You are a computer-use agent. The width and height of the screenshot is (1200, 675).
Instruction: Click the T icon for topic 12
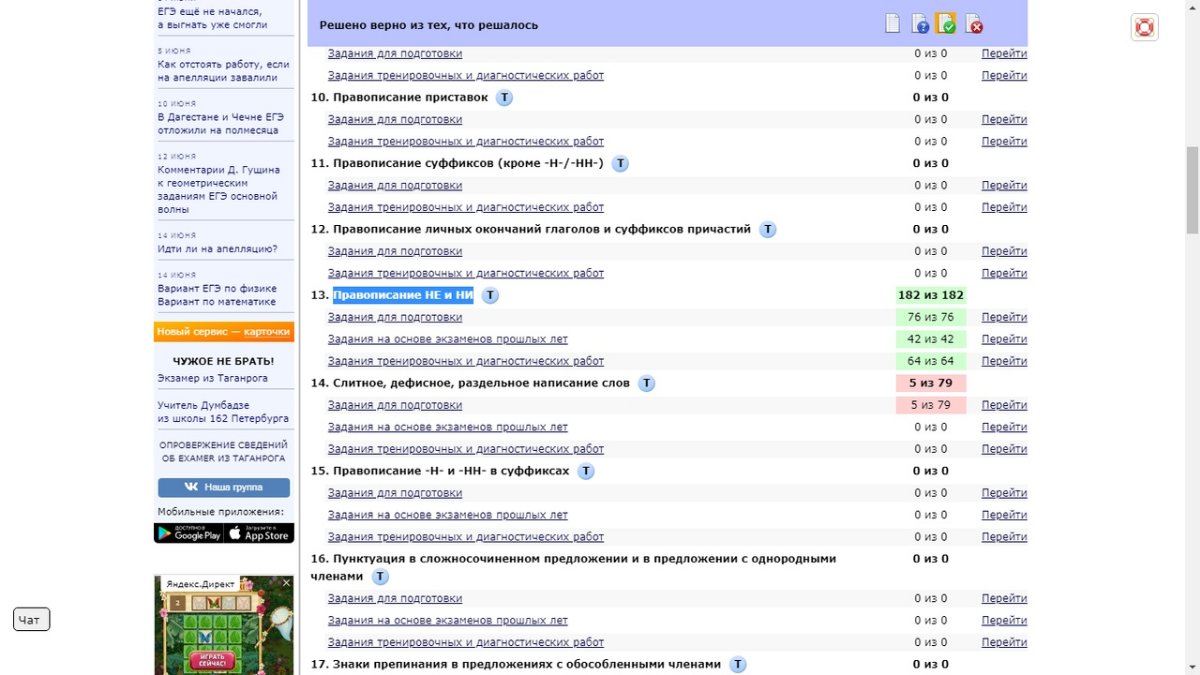(768, 229)
